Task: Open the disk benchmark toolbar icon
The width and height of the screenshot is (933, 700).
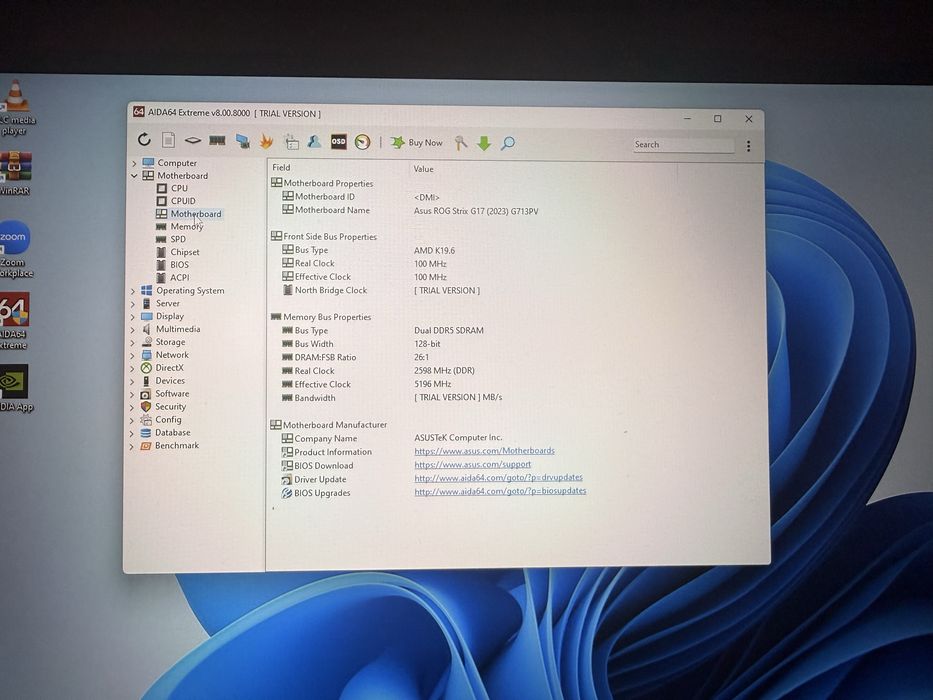Action: point(193,140)
